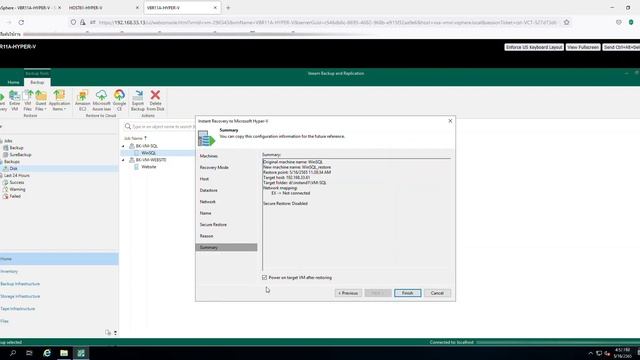The width and height of the screenshot is (640, 360).
Task: Open Backup under Jobs in tree
Action: (16, 148)
